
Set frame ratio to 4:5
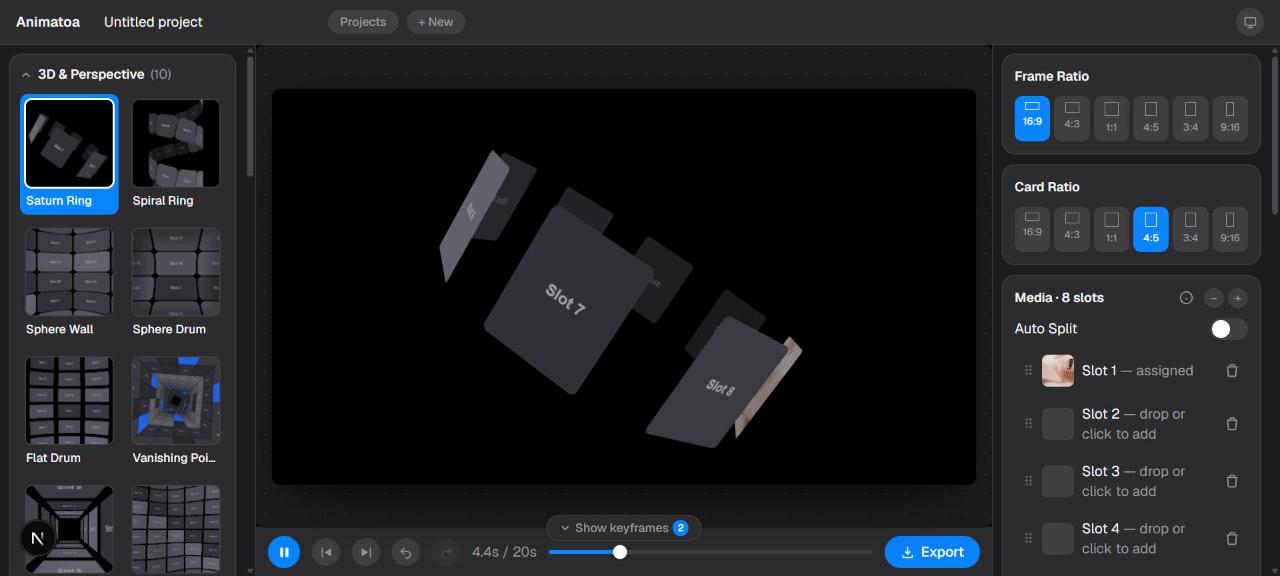(1151, 118)
